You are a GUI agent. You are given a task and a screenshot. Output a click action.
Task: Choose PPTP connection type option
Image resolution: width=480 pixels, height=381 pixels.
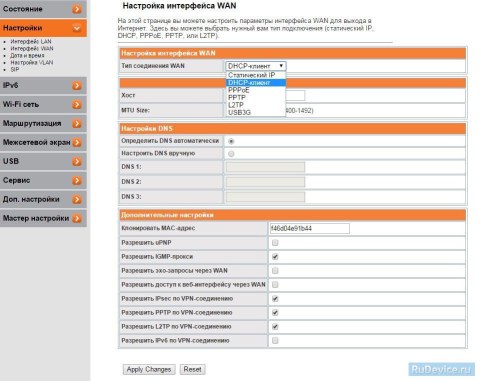pos(256,98)
